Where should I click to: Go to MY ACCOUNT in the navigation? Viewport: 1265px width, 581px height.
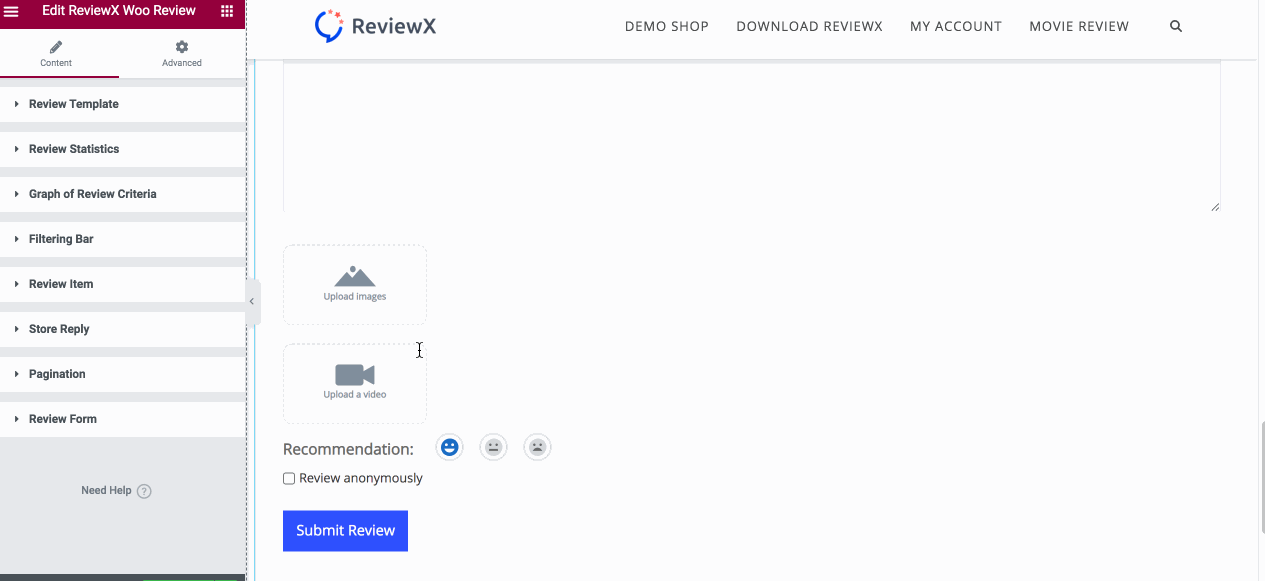pyautogui.click(x=955, y=26)
